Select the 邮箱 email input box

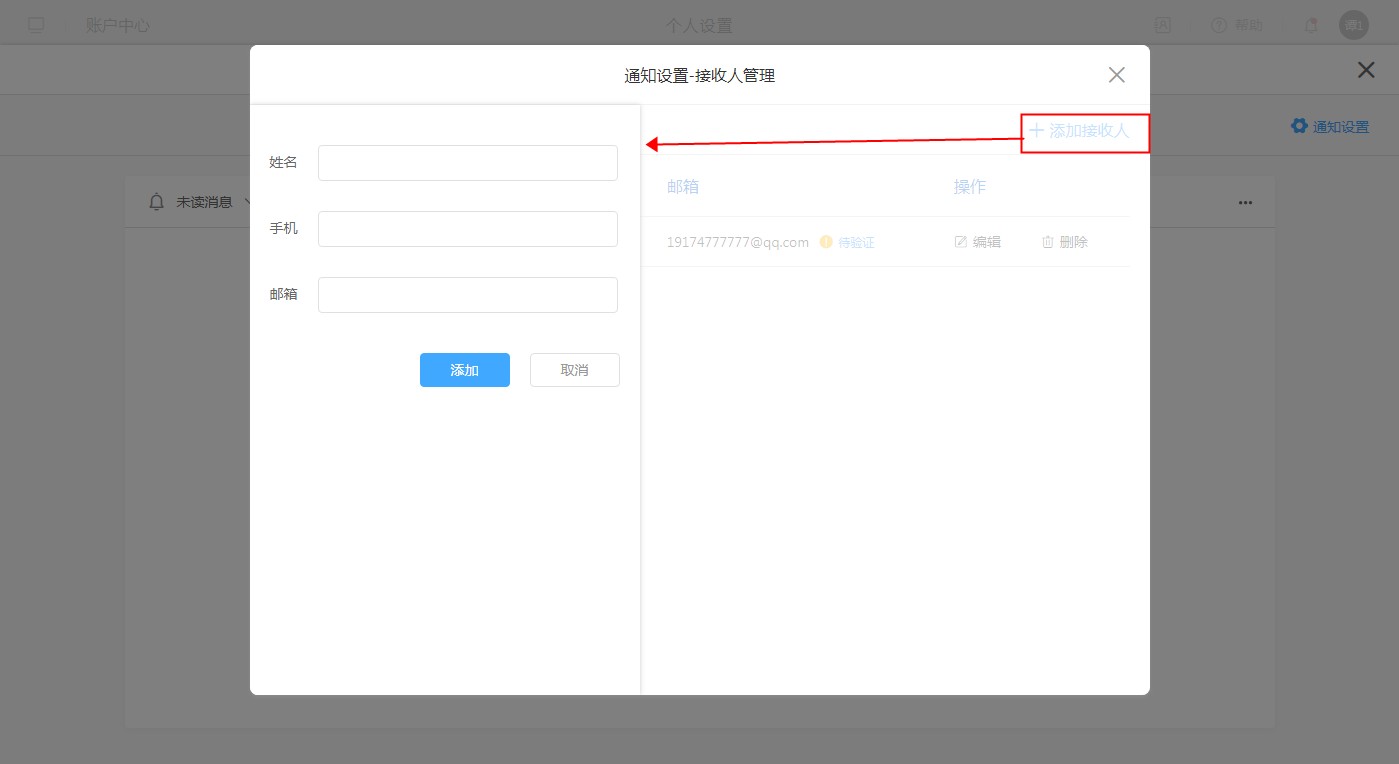coord(467,295)
